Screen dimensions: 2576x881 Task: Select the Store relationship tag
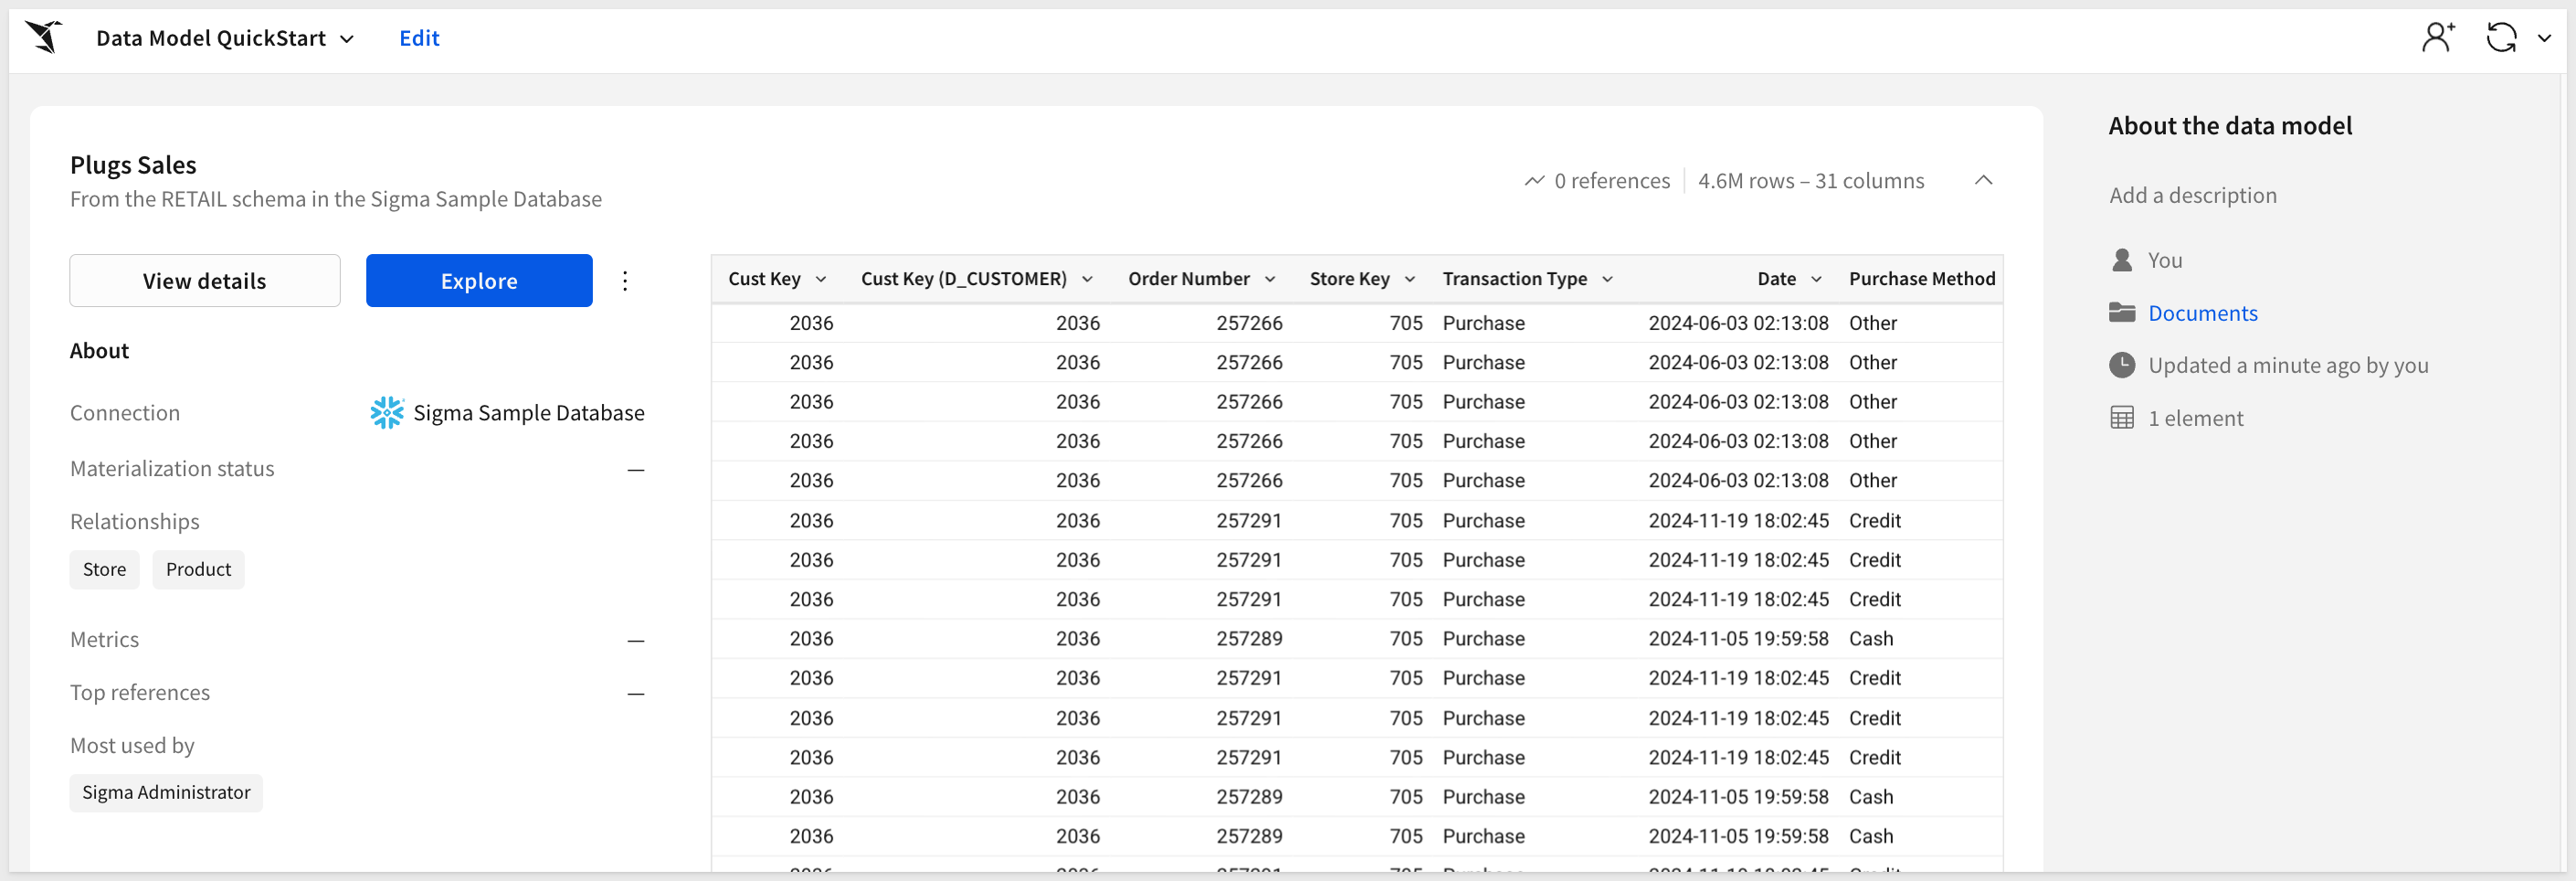104,570
